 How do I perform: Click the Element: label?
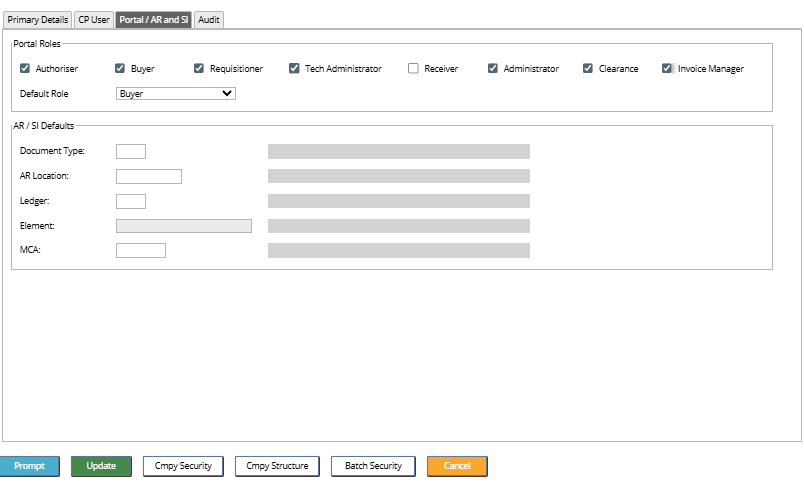pyautogui.click(x=37, y=226)
